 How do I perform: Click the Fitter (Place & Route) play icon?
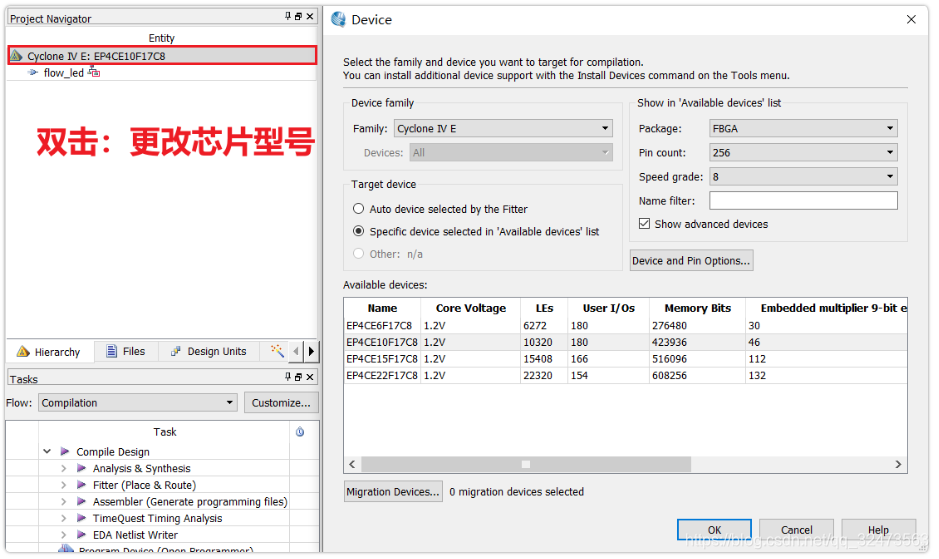(82, 485)
